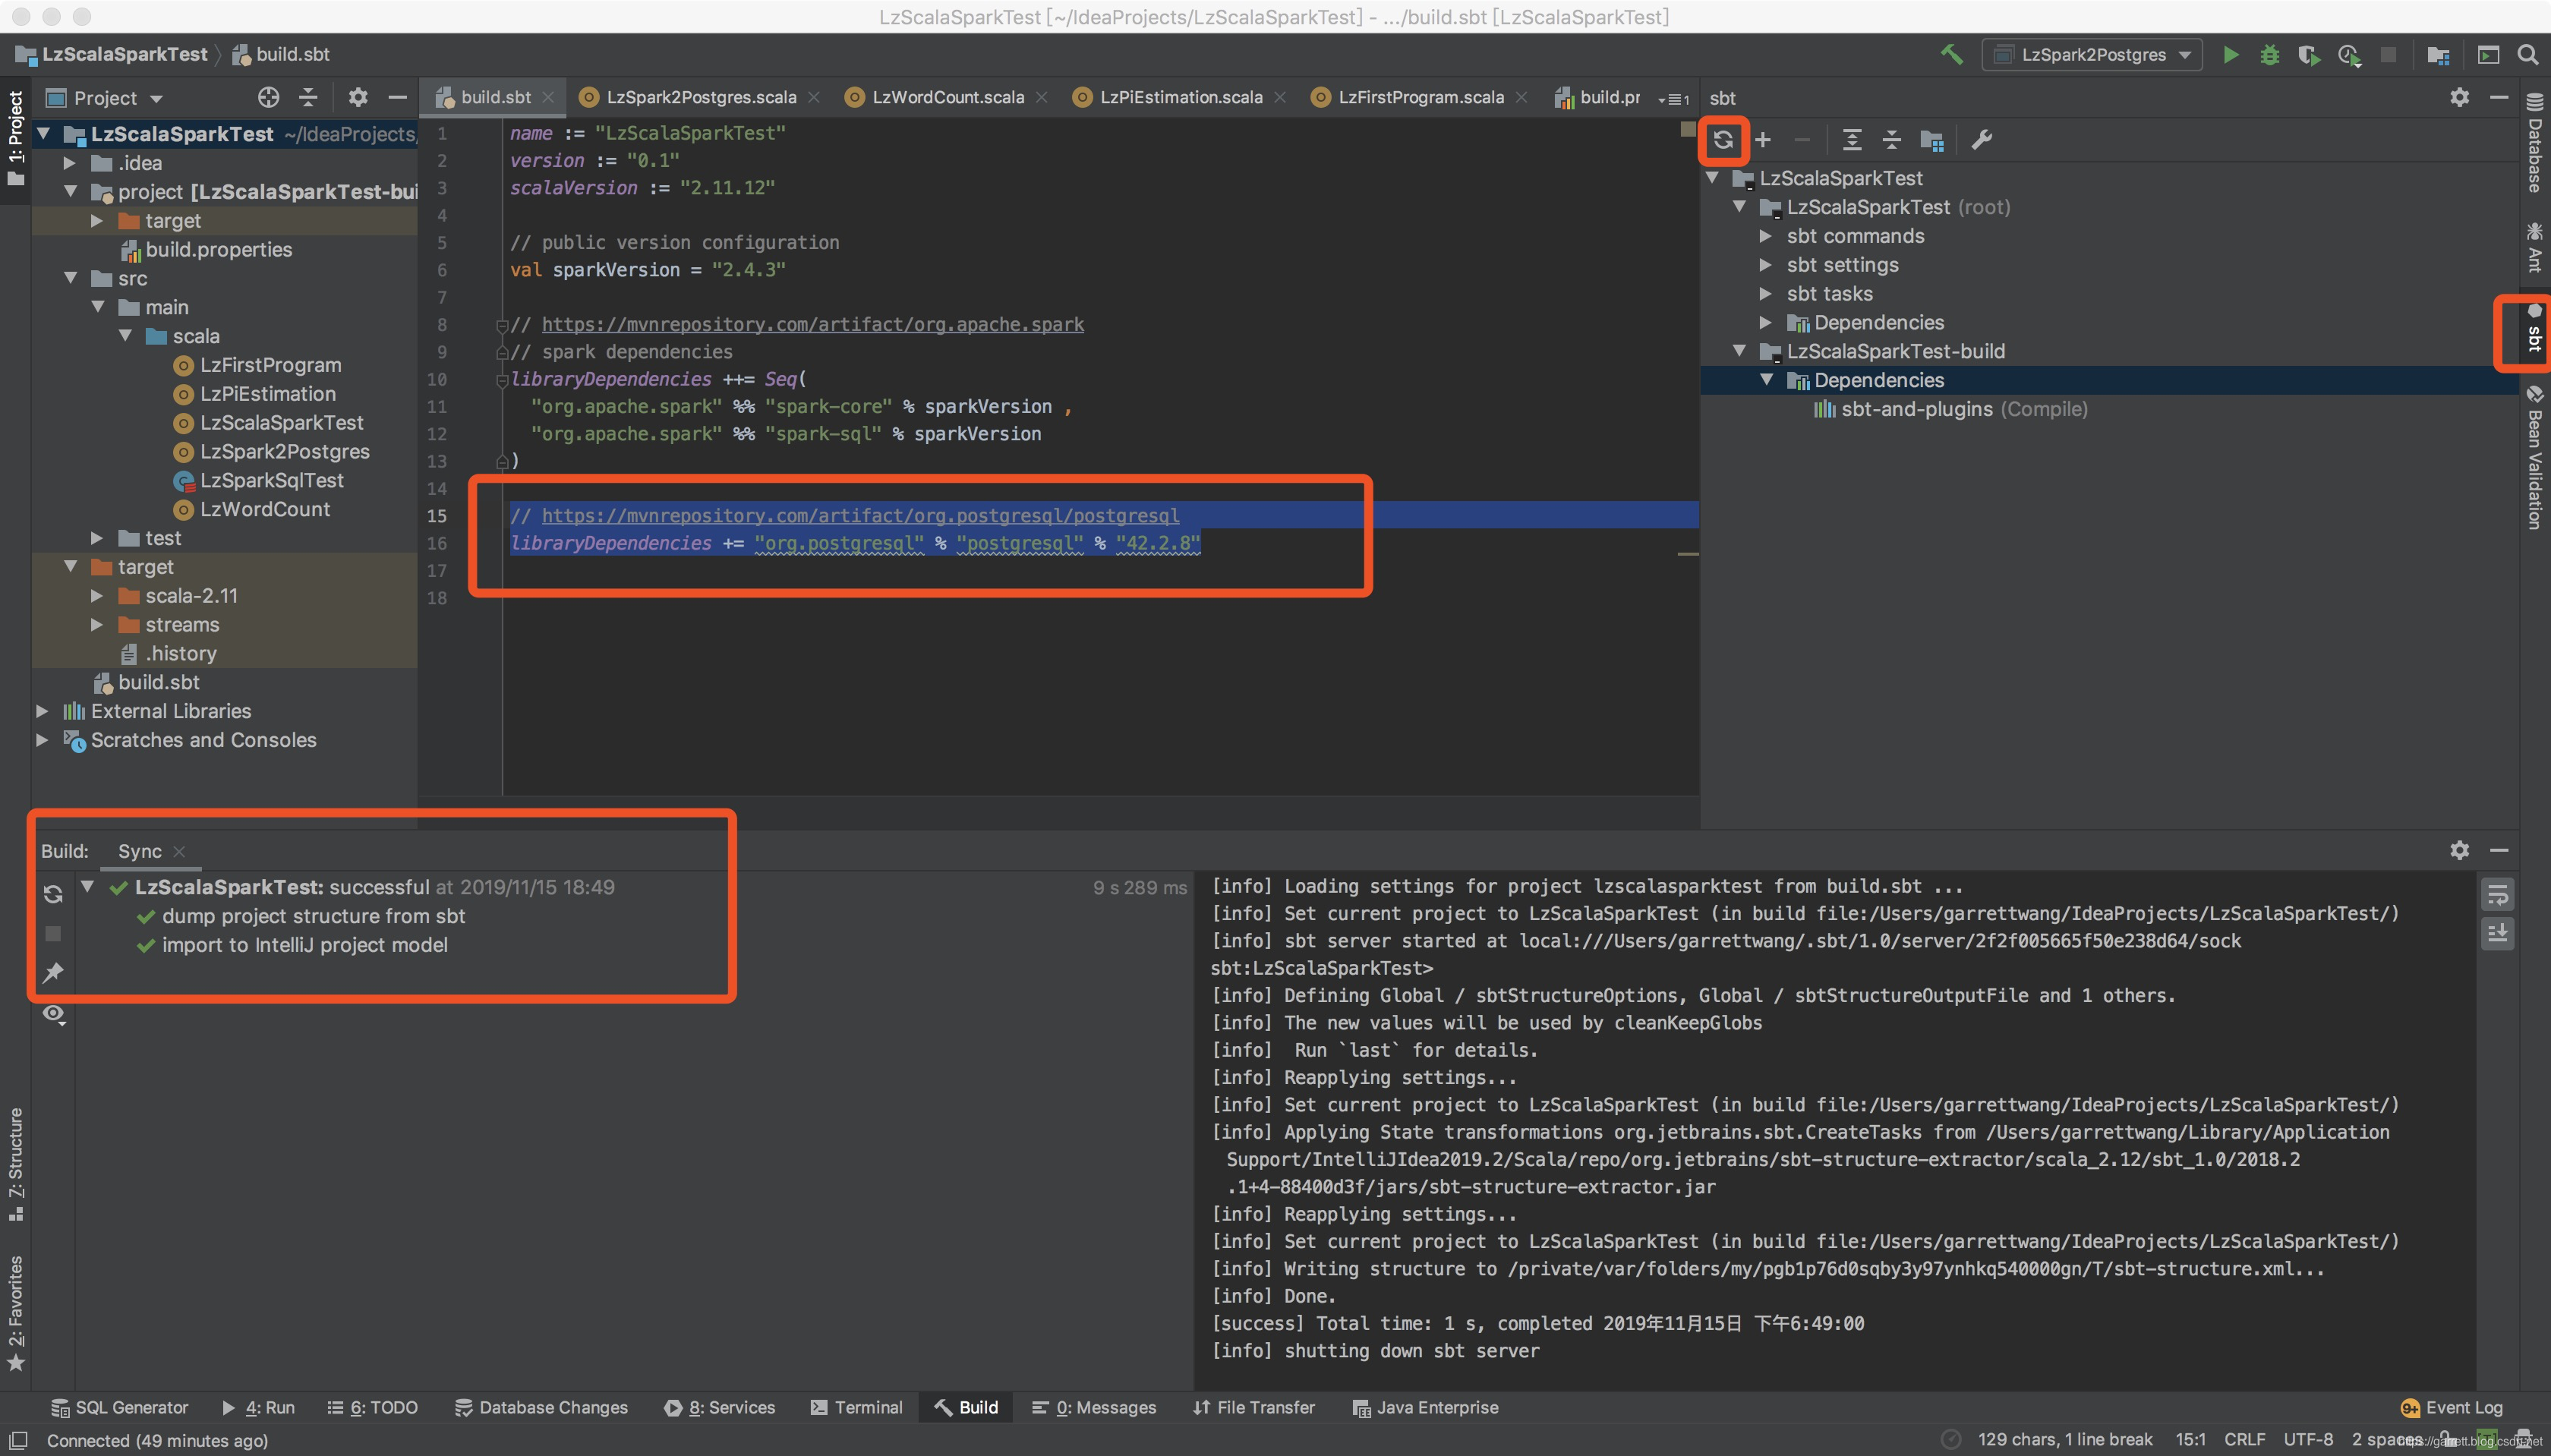
Task: Expand sbt tasks node
Action: pos(1765,294)
